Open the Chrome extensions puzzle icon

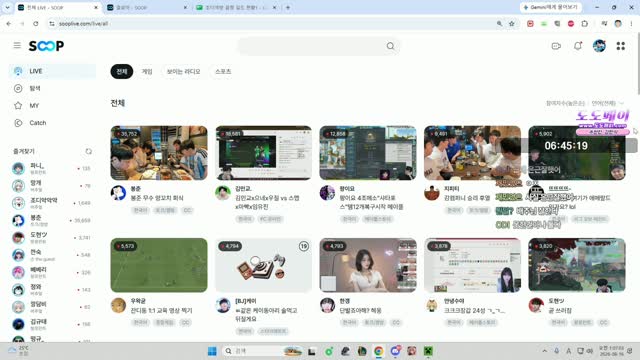[584, 24]
